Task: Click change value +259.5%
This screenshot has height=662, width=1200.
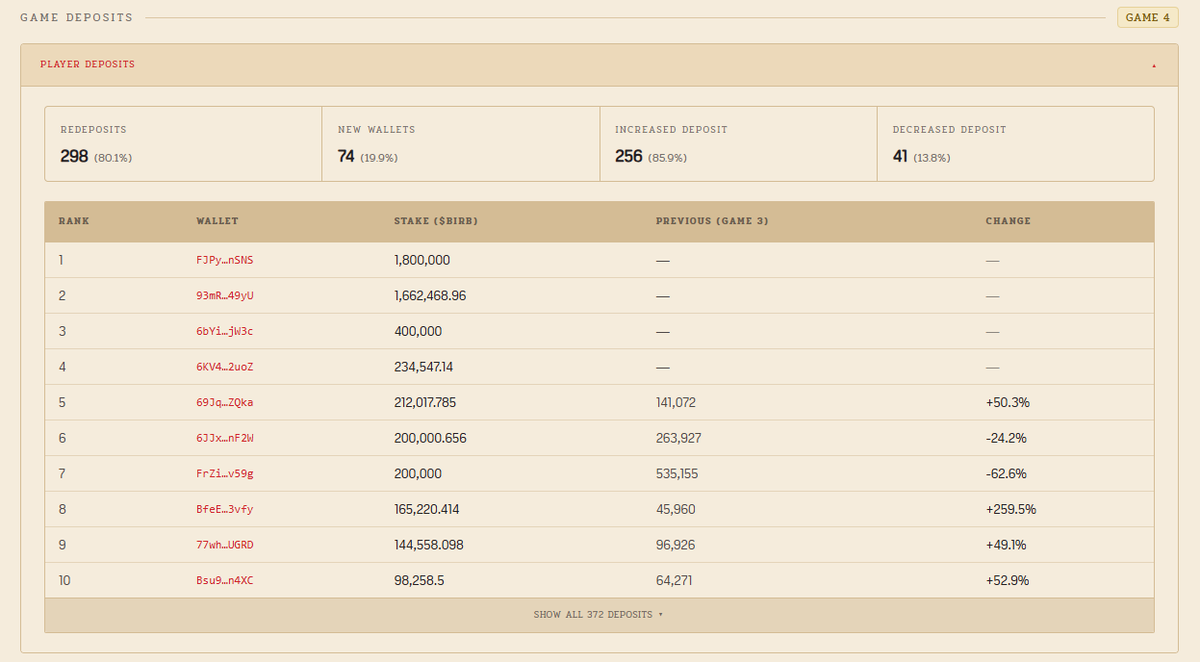Action: pos(1011,509)
